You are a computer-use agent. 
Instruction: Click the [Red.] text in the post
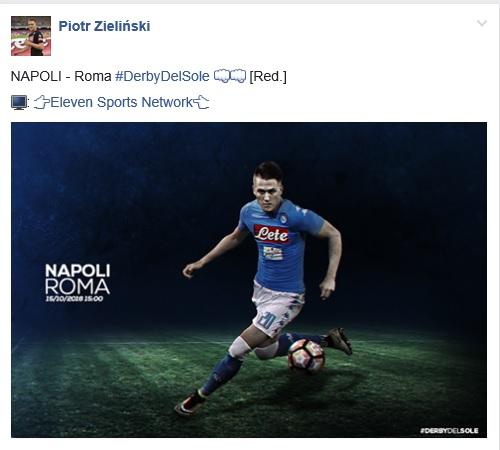click(268, 76)
